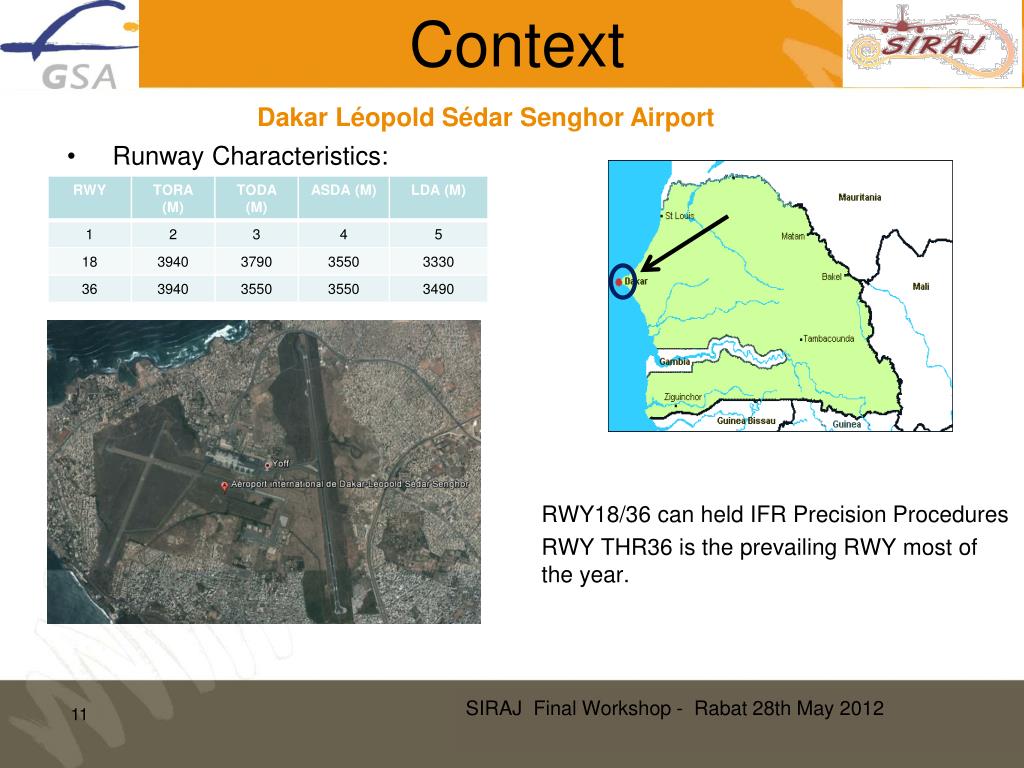Select ASDA value 3550 in the runway 18 row

(x=344, y=262)
